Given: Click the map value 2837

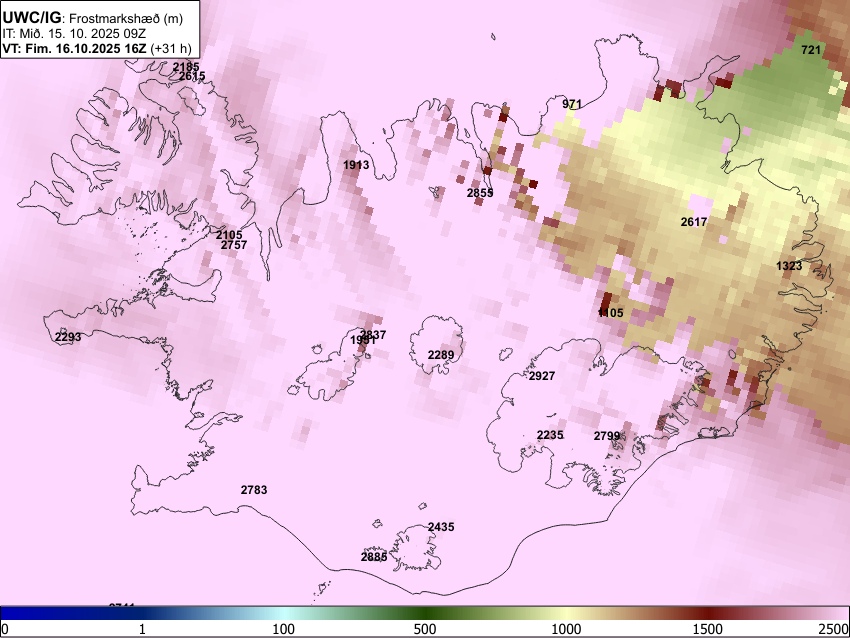Looking at the screenshot, I should point(373,335).
